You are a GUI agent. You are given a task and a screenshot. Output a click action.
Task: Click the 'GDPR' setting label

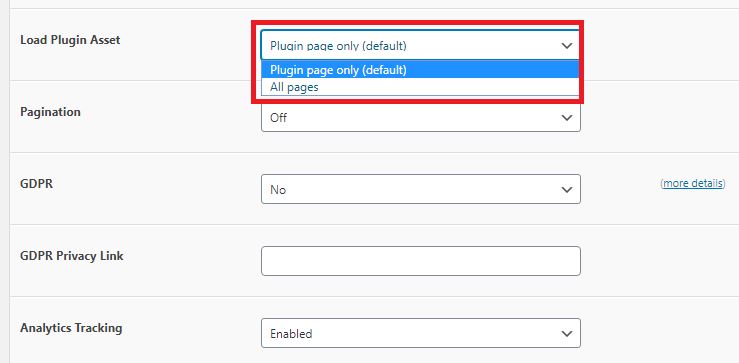point(36,184)
